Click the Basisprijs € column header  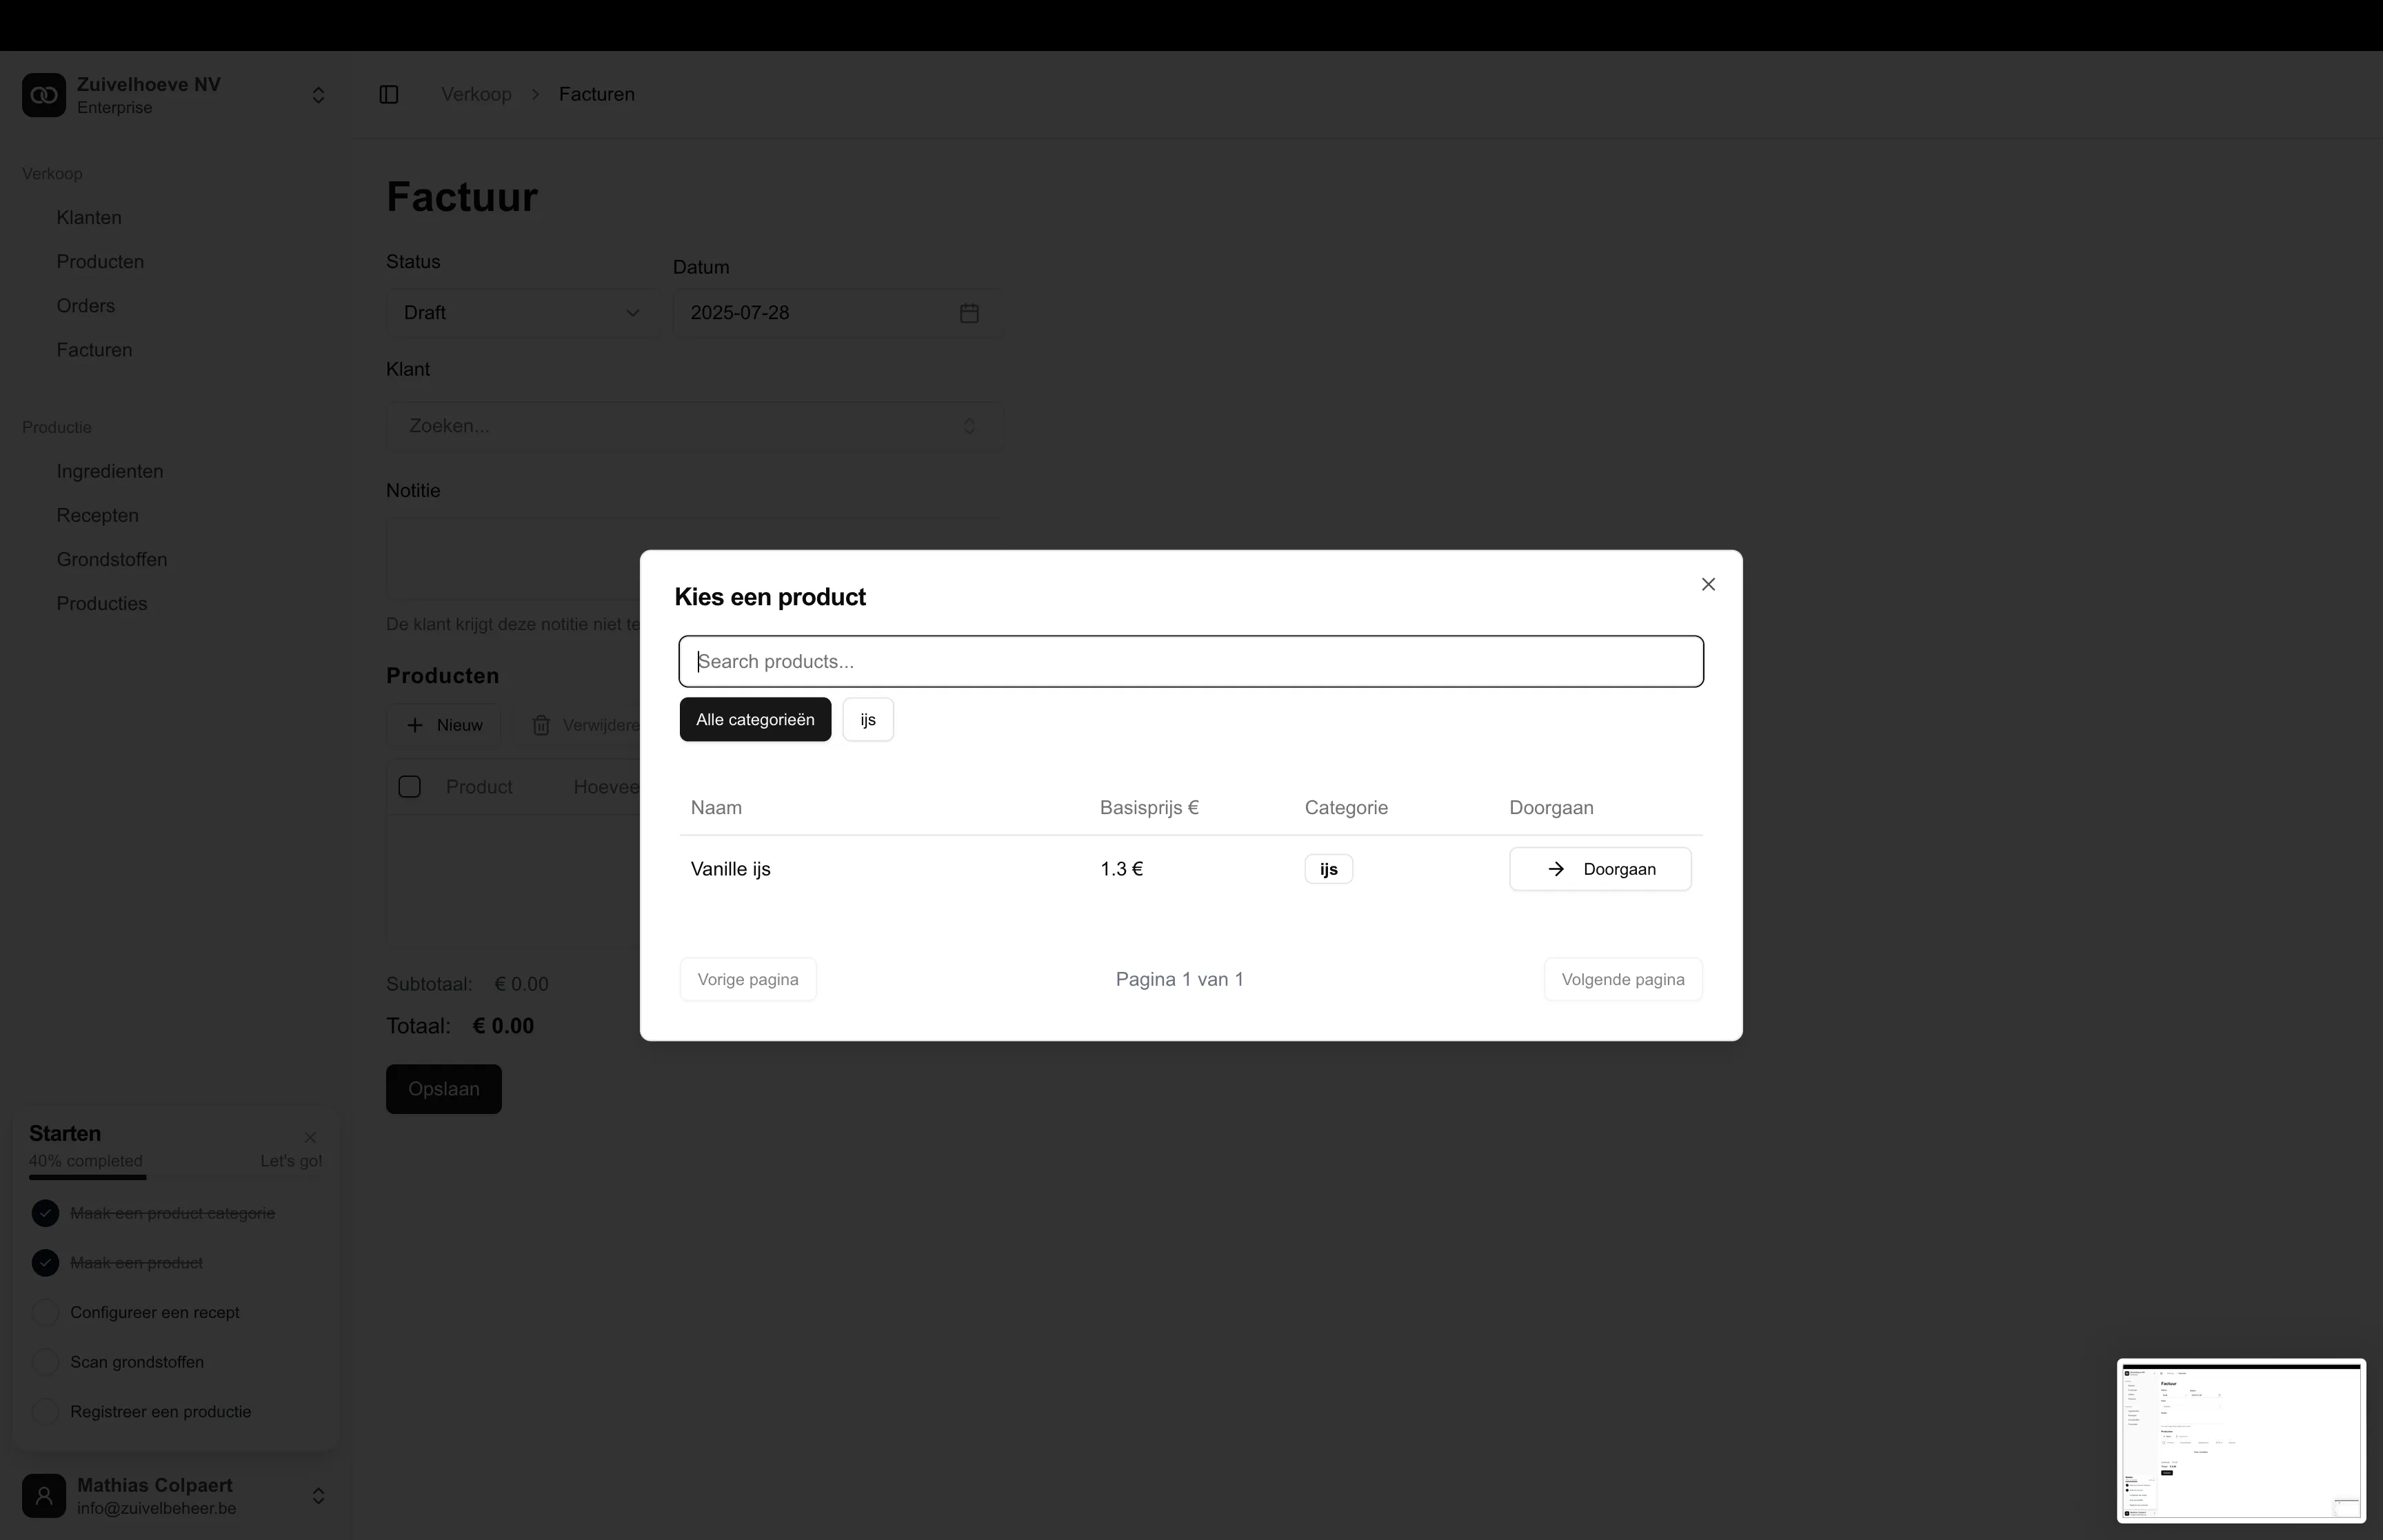click(1149, 807)
